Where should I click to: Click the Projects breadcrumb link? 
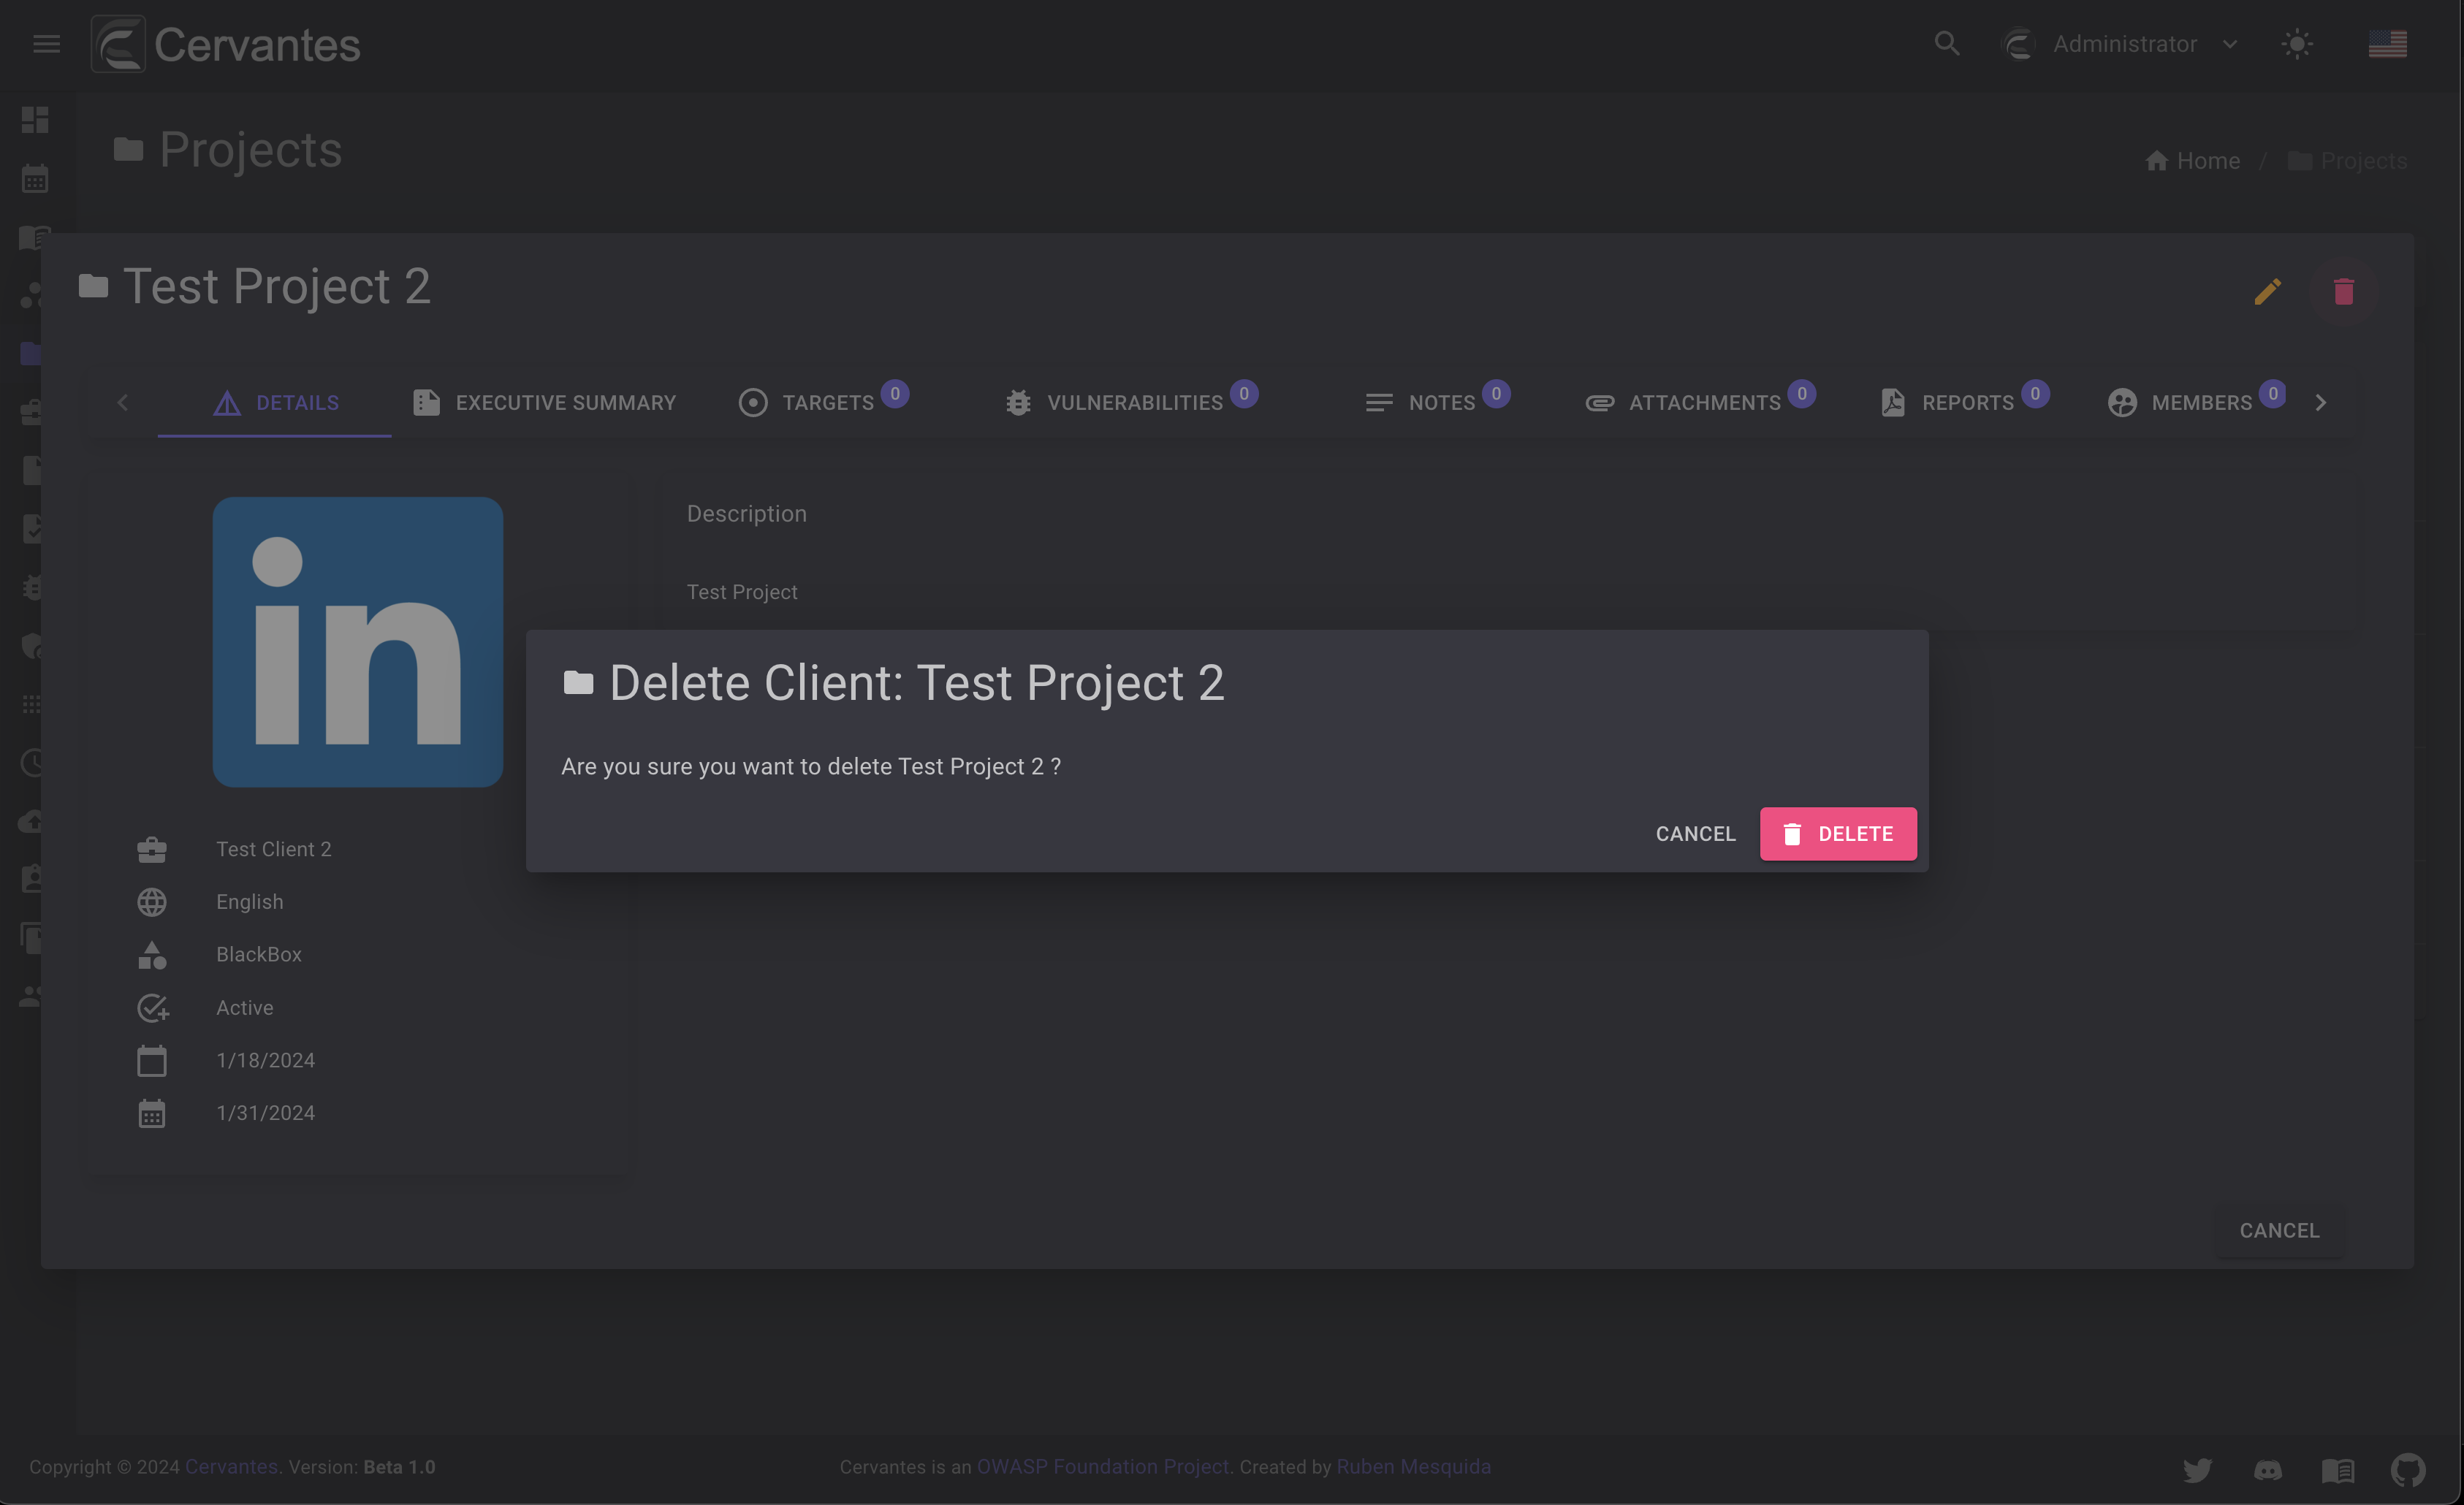pyautogui.click(x=2347, y=161)
